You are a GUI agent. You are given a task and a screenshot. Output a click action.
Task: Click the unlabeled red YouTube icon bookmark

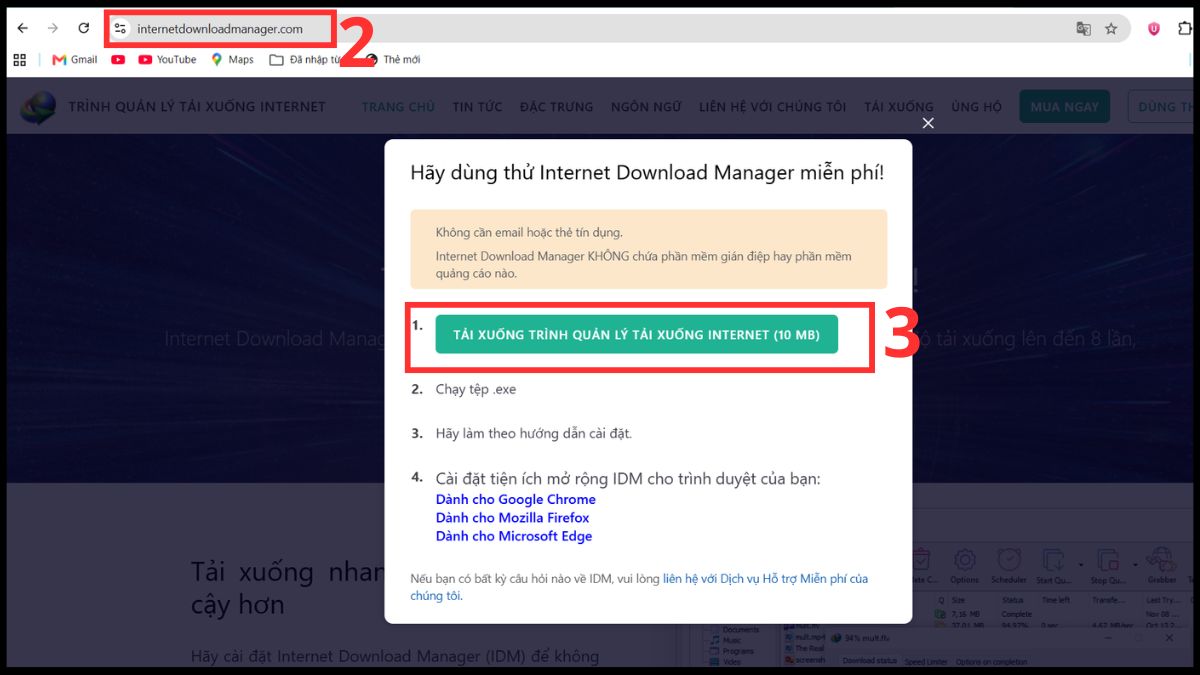click(118, 60)
